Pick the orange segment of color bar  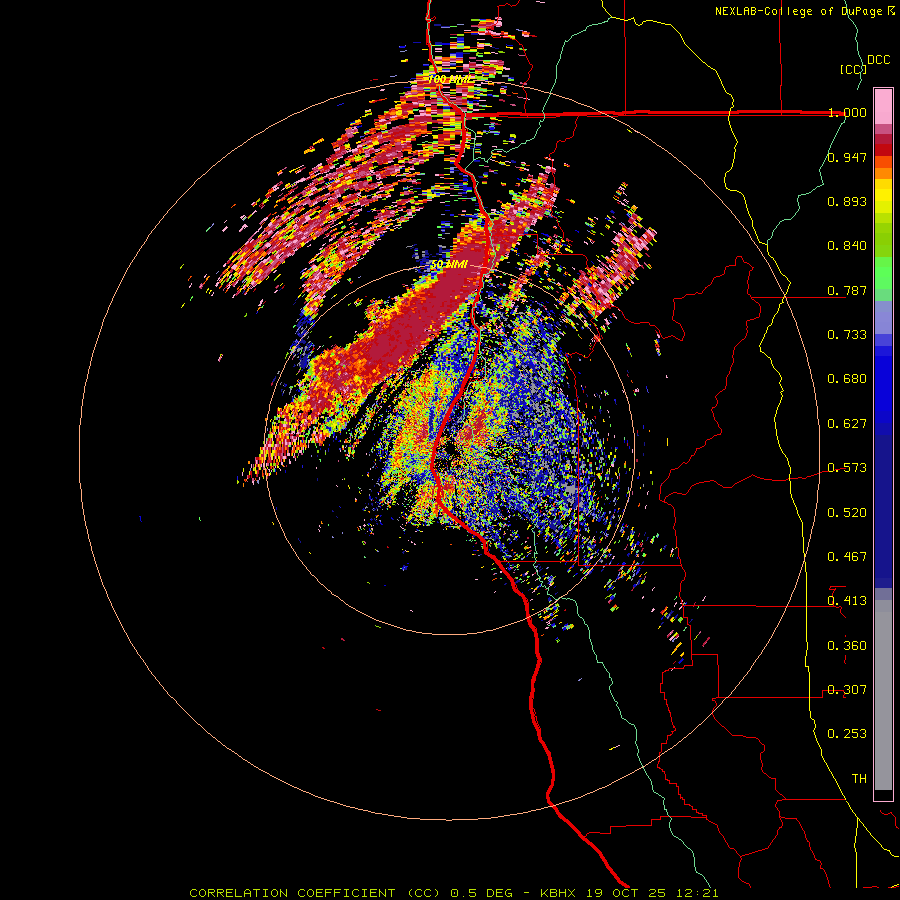(x=883, y=173)
